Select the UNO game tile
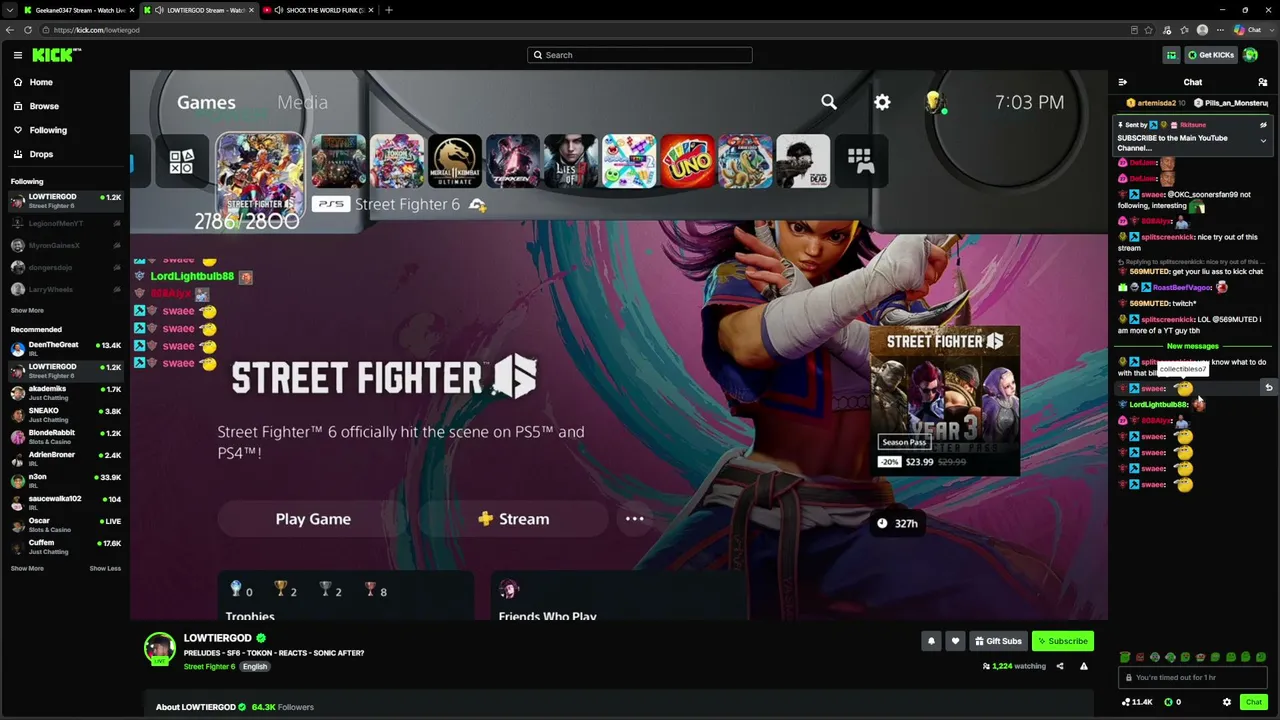 tap(687, 161)
